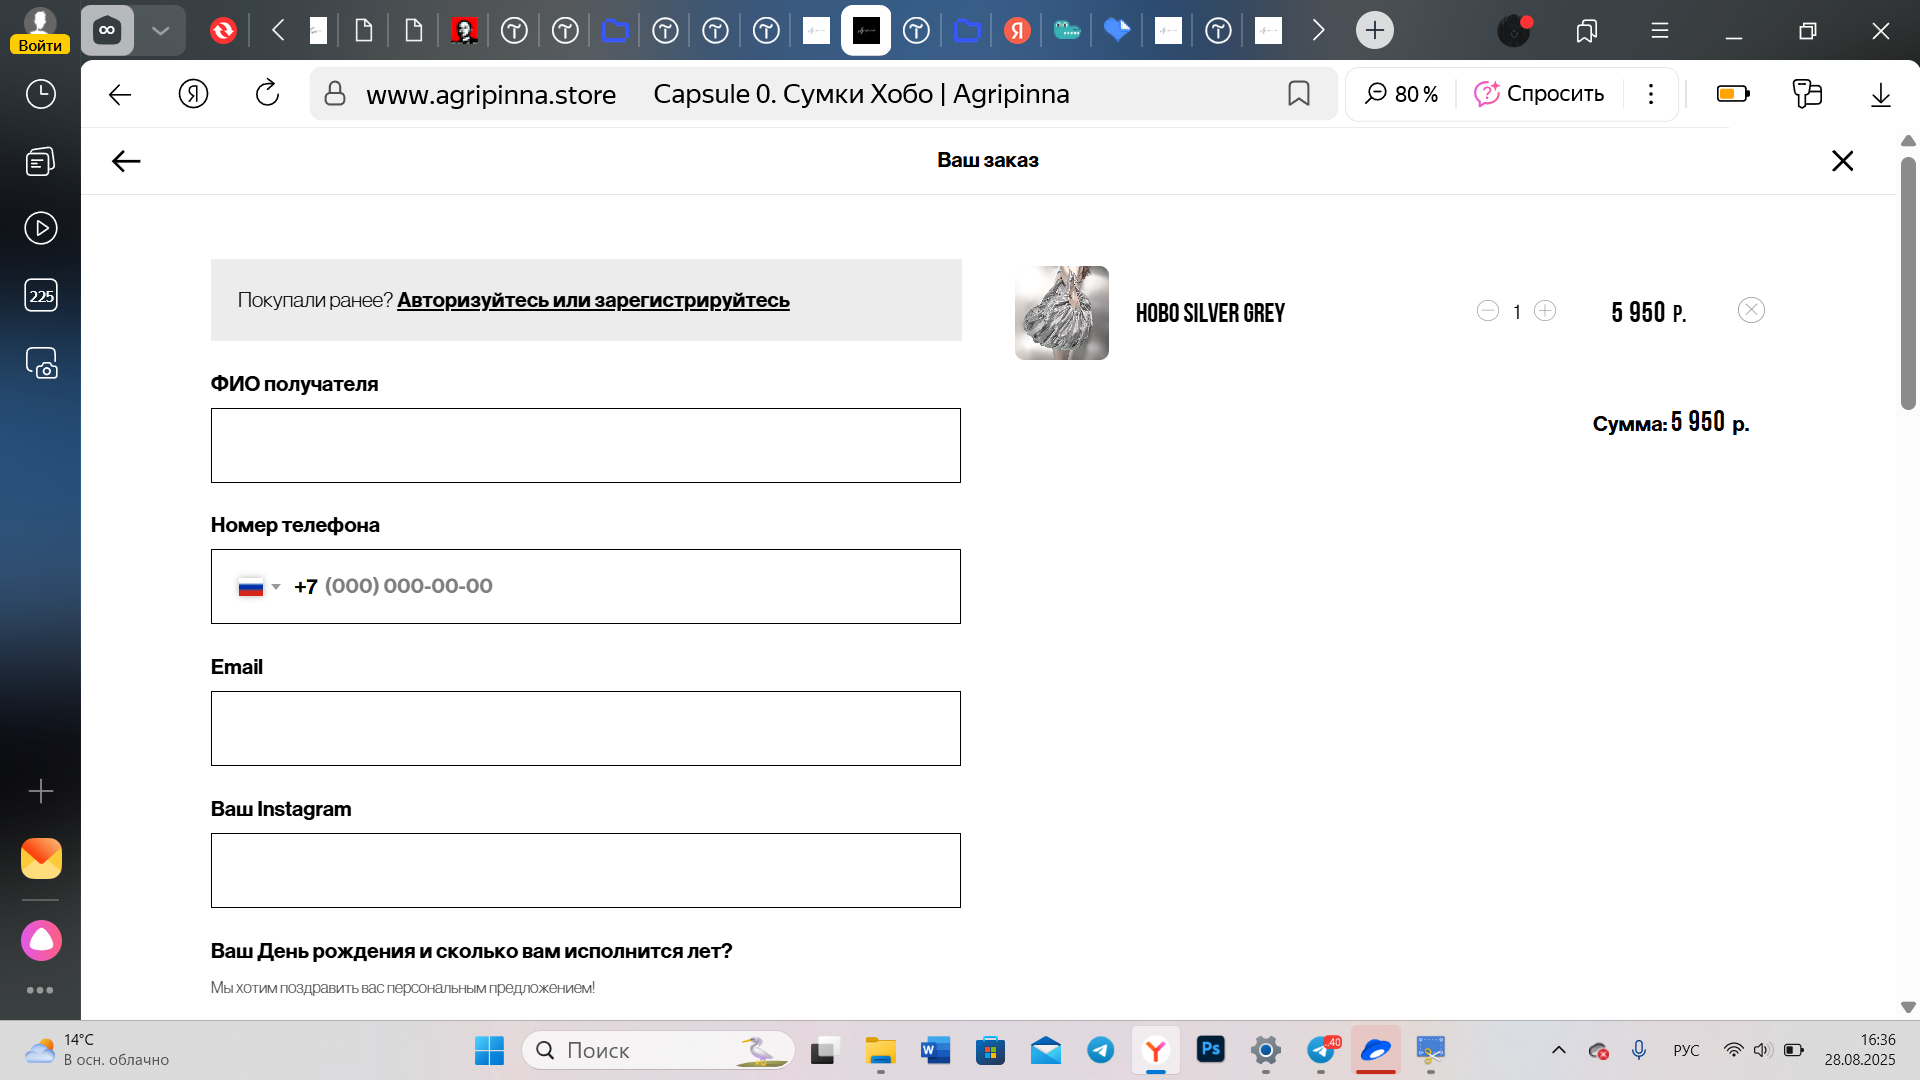
Task: Open Telegram from the taskbar
Action: [x=1101, y=1051]
